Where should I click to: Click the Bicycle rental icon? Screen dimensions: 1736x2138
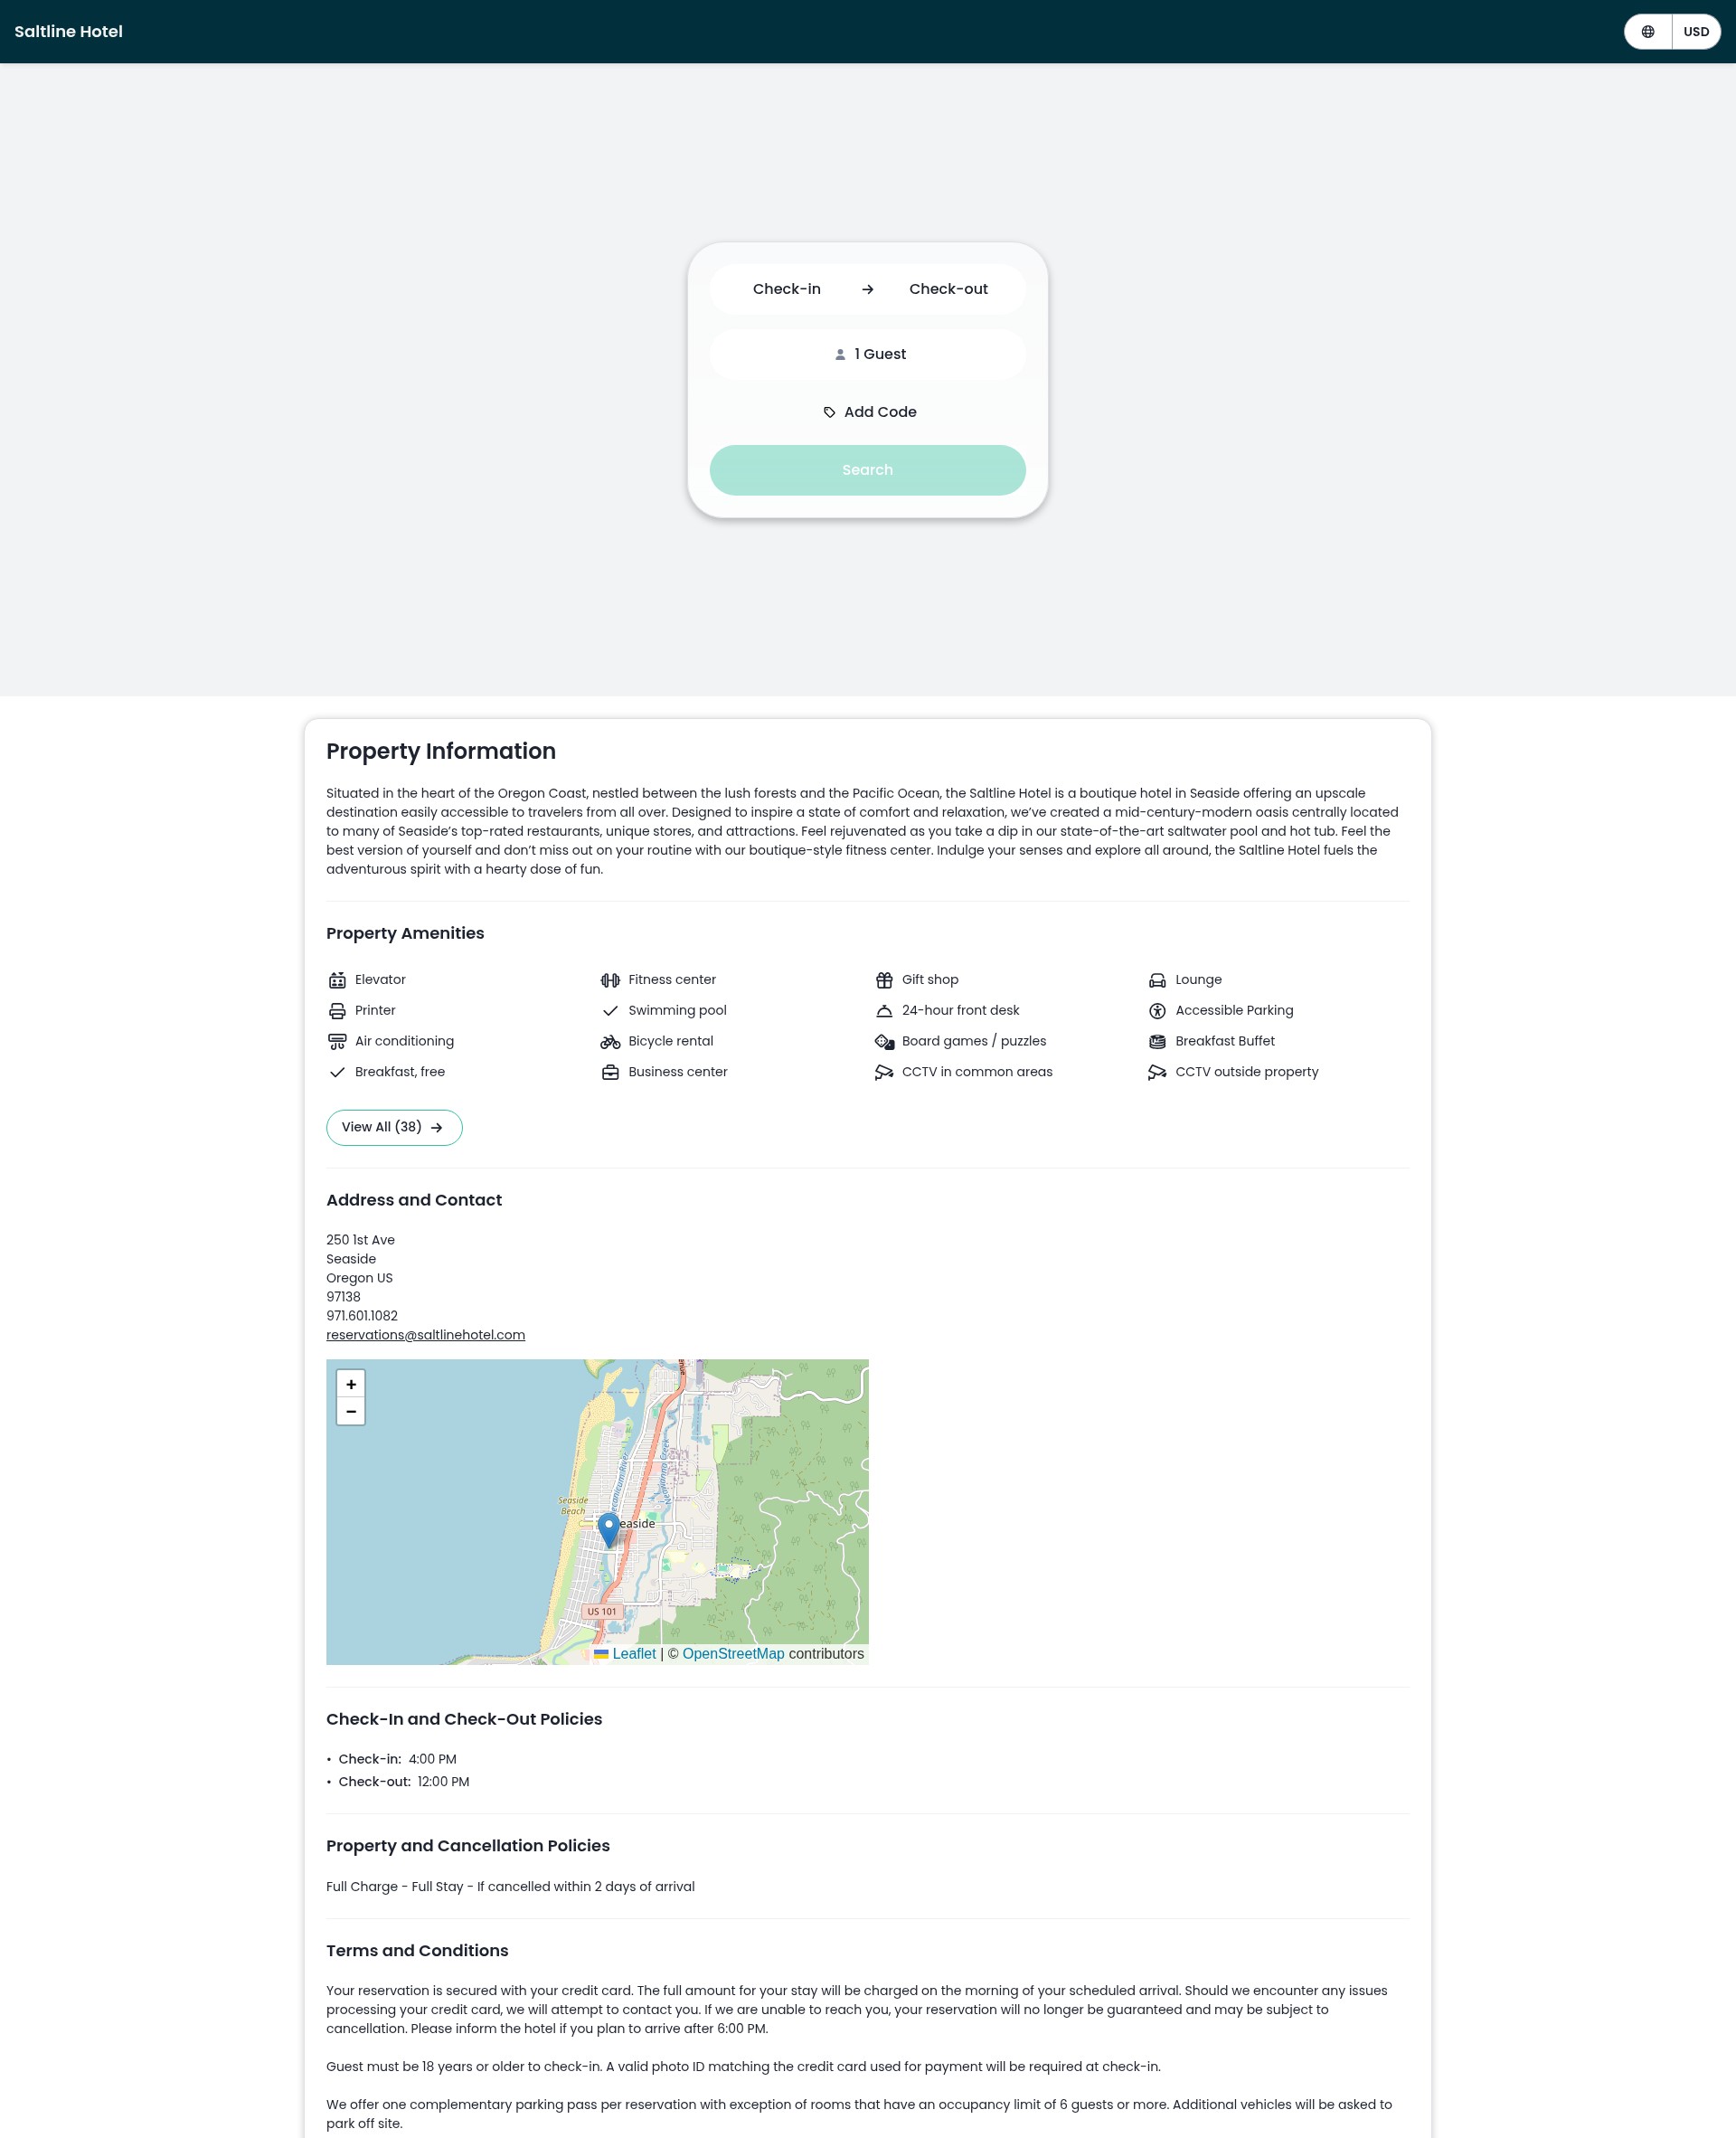coord(610,1041)
